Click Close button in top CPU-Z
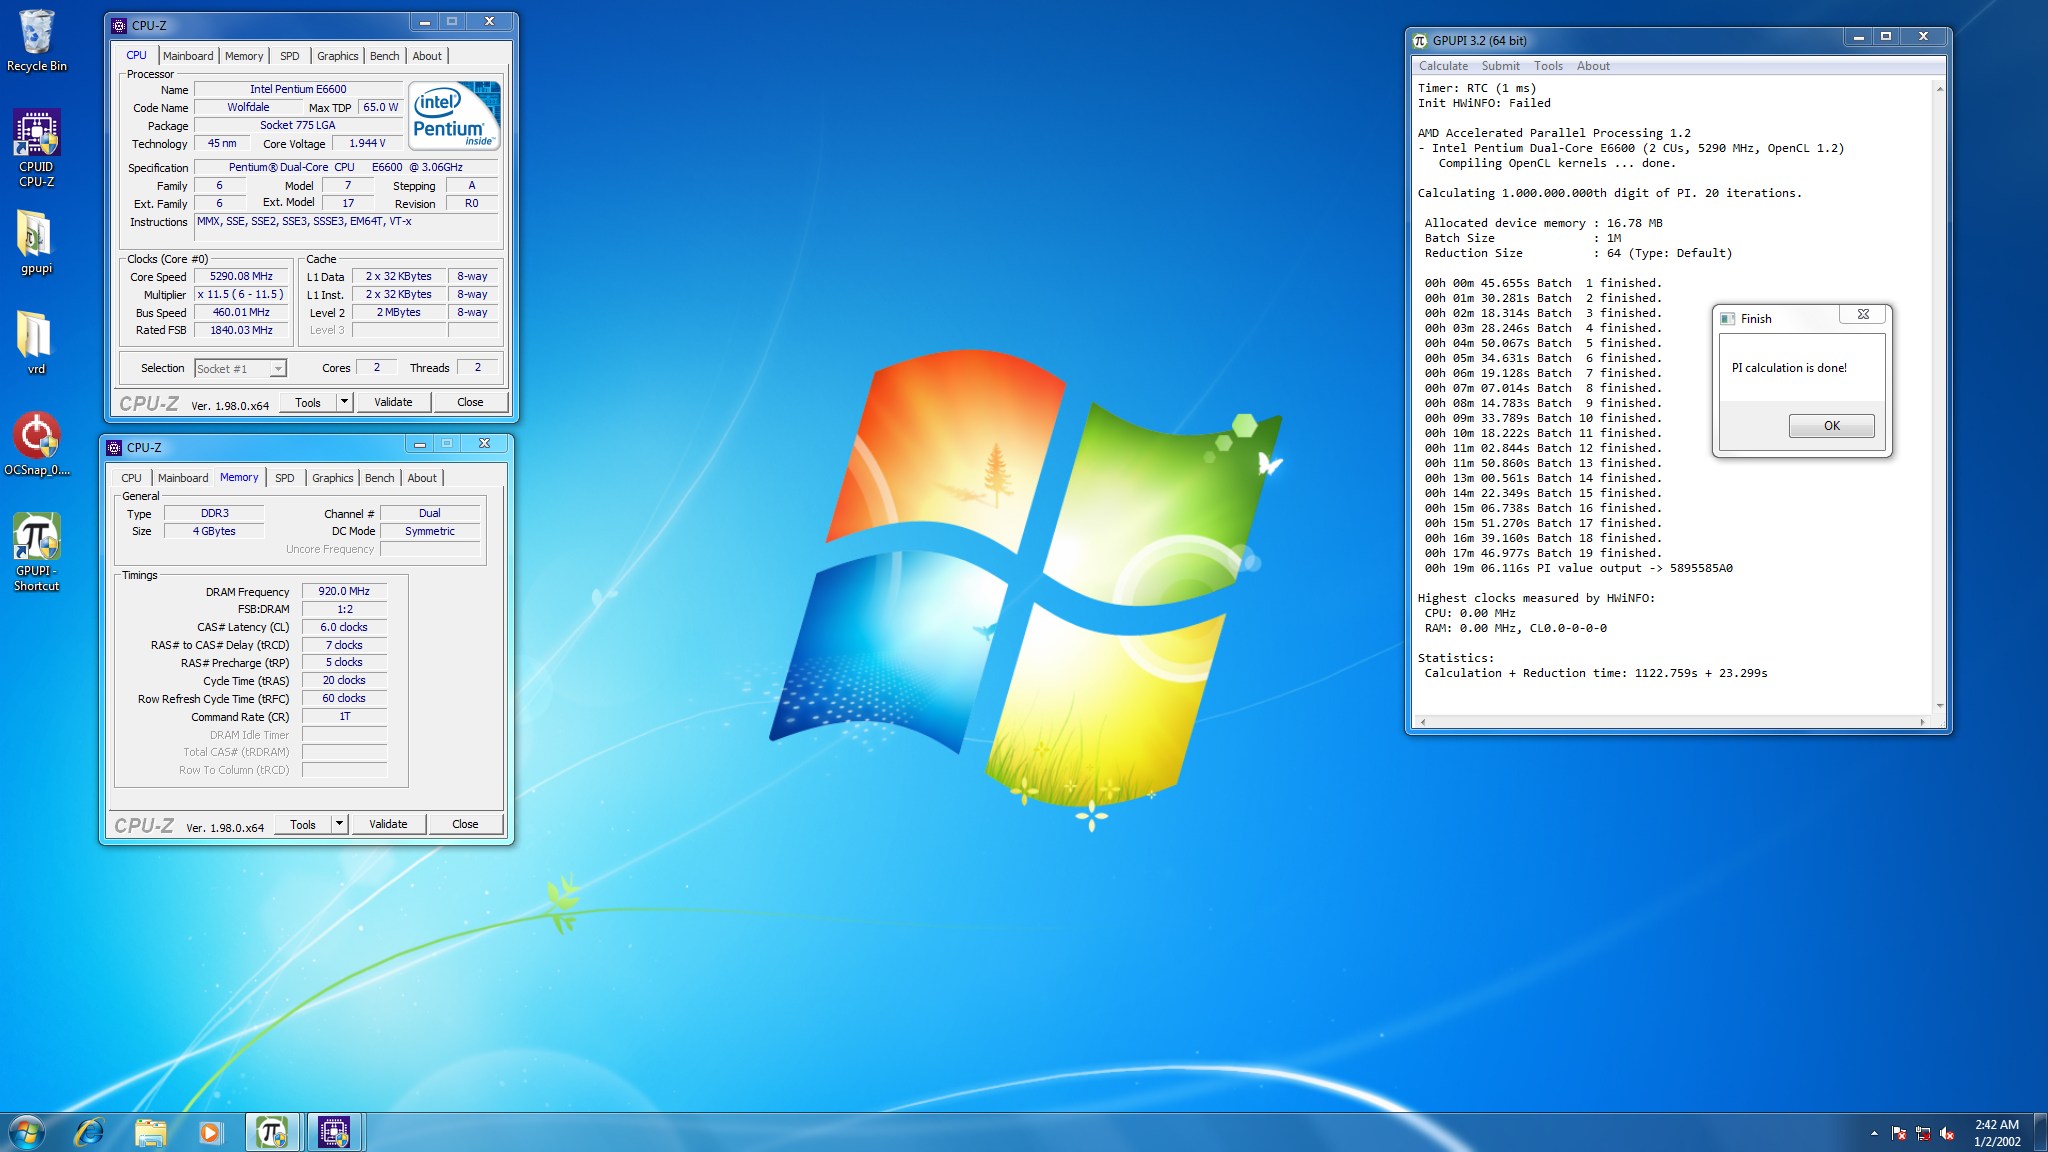 [x=470, y=402]
